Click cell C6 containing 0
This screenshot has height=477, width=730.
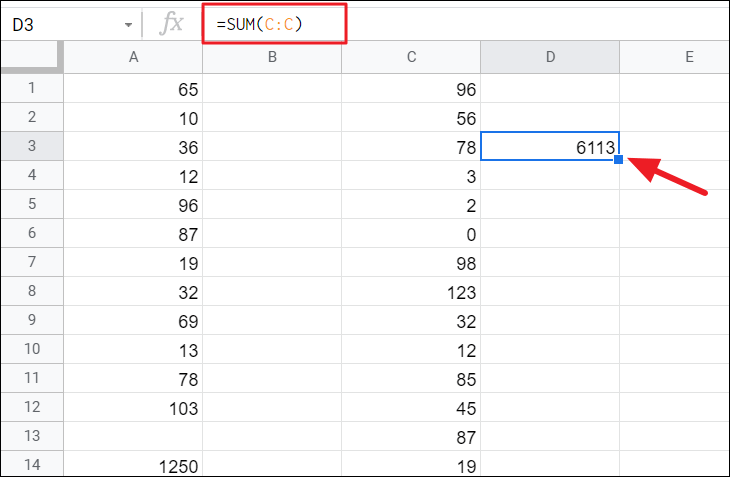411,233
